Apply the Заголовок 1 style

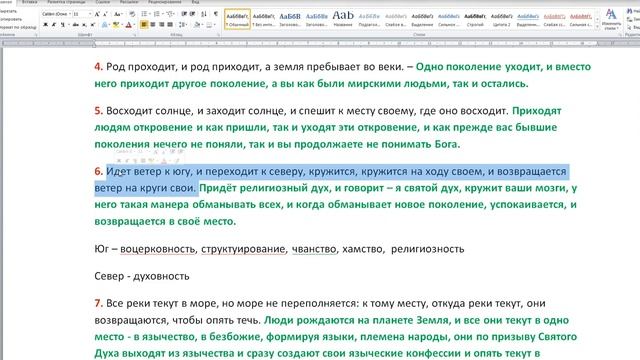click(290, 20)
